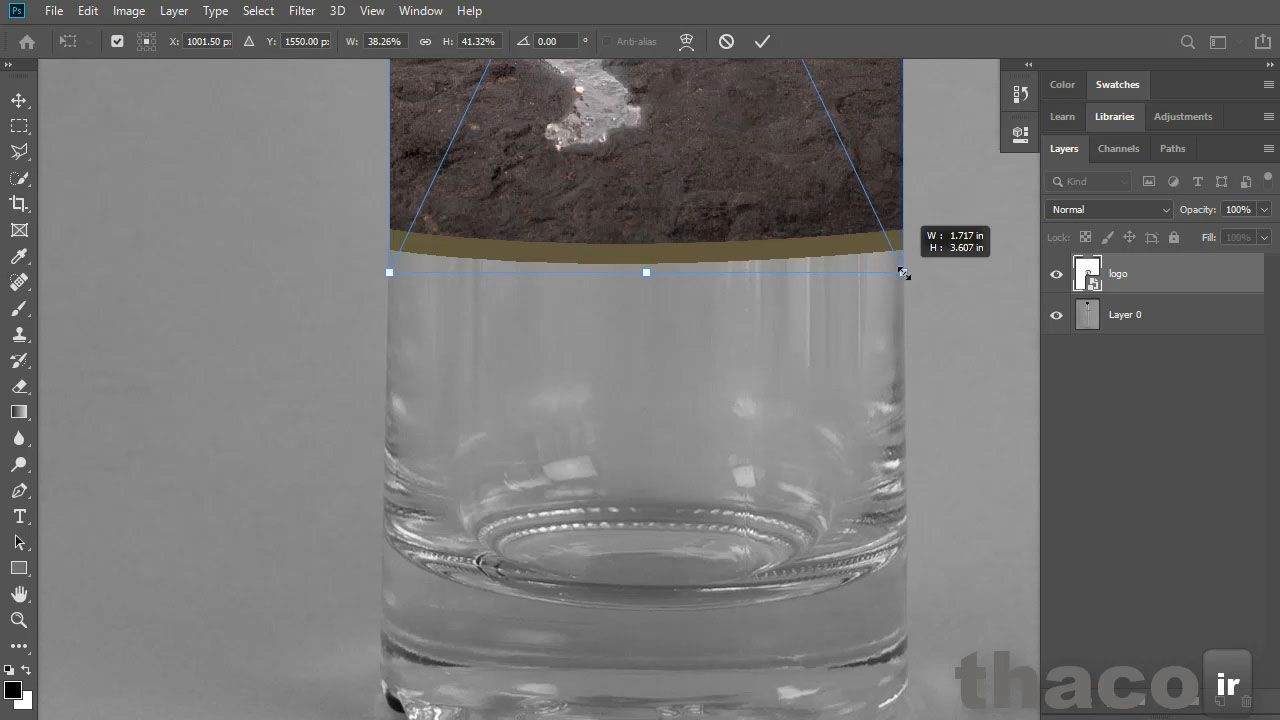This screenshot has height=720, width=1280.
Task: Click the foreground color swatch
Action: click(x=13, y=690)
